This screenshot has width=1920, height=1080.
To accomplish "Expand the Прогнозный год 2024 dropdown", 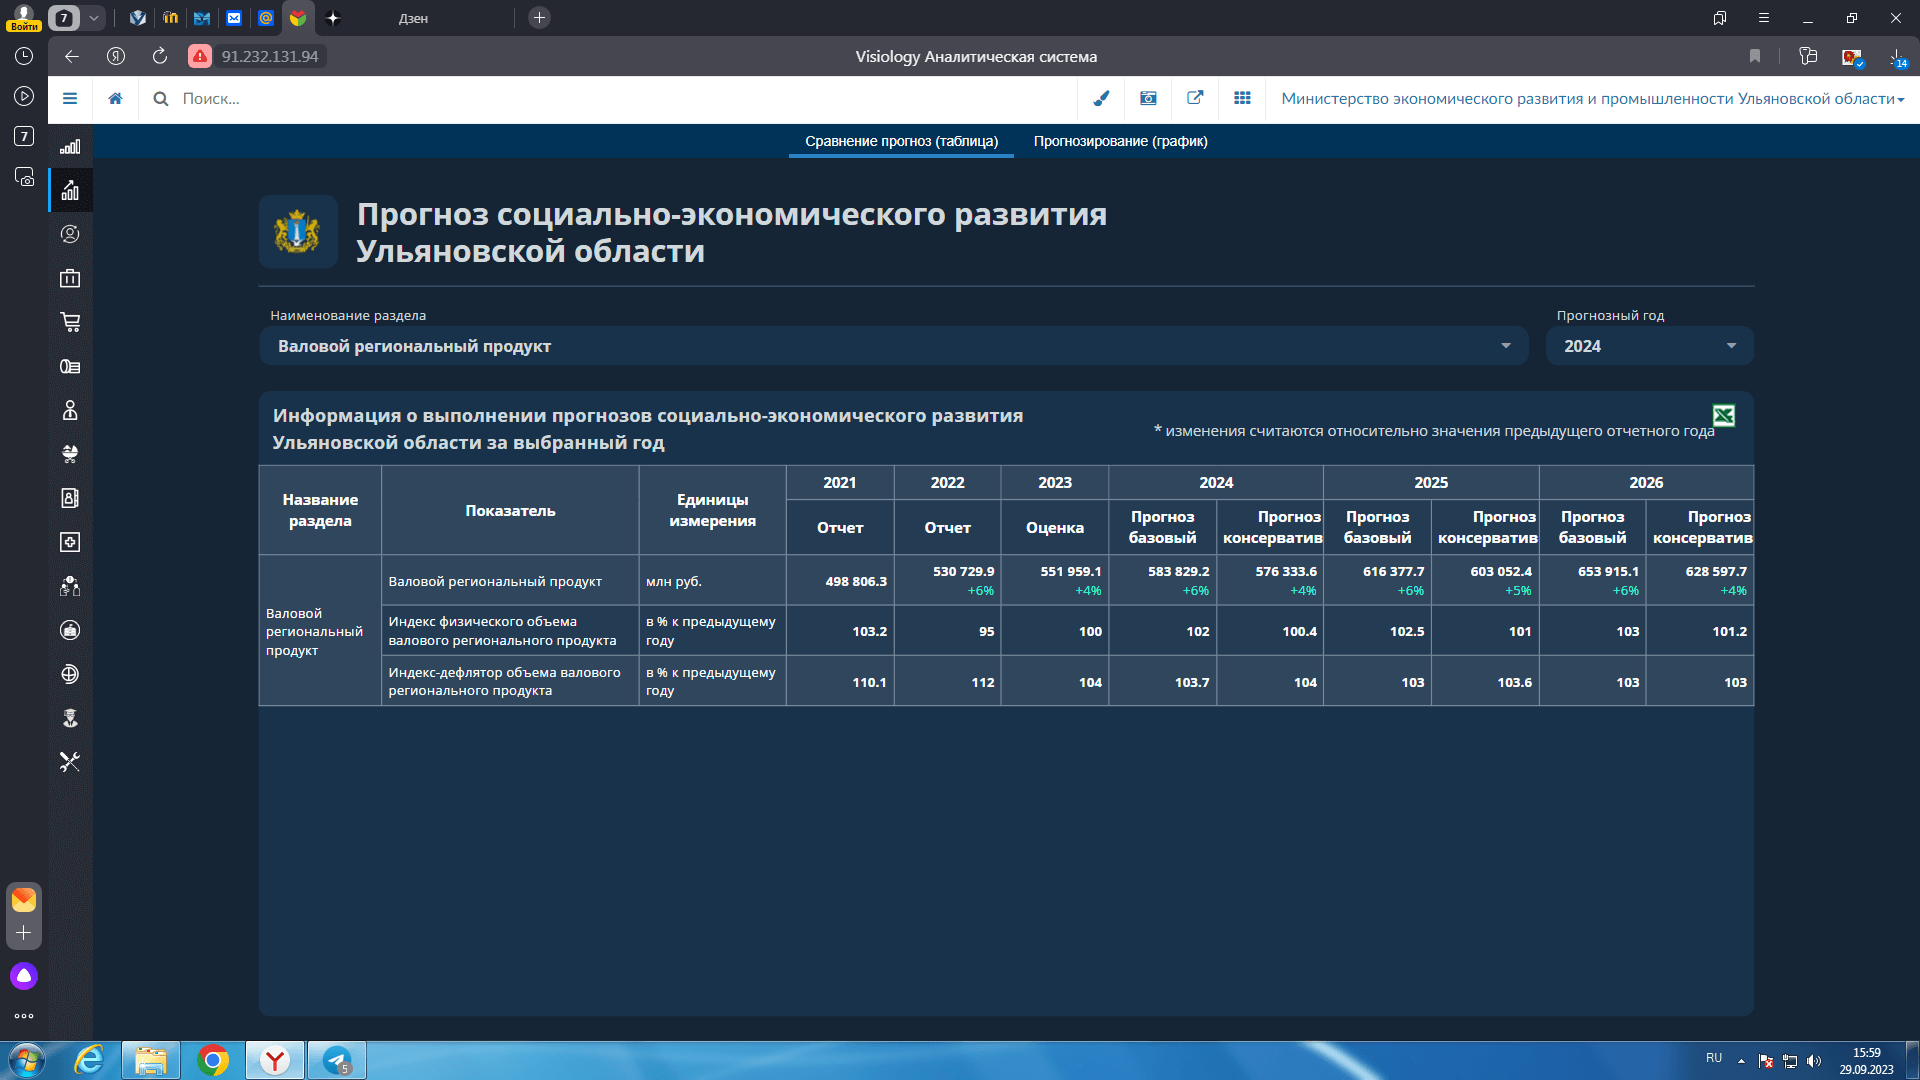I will point(1649,346).
